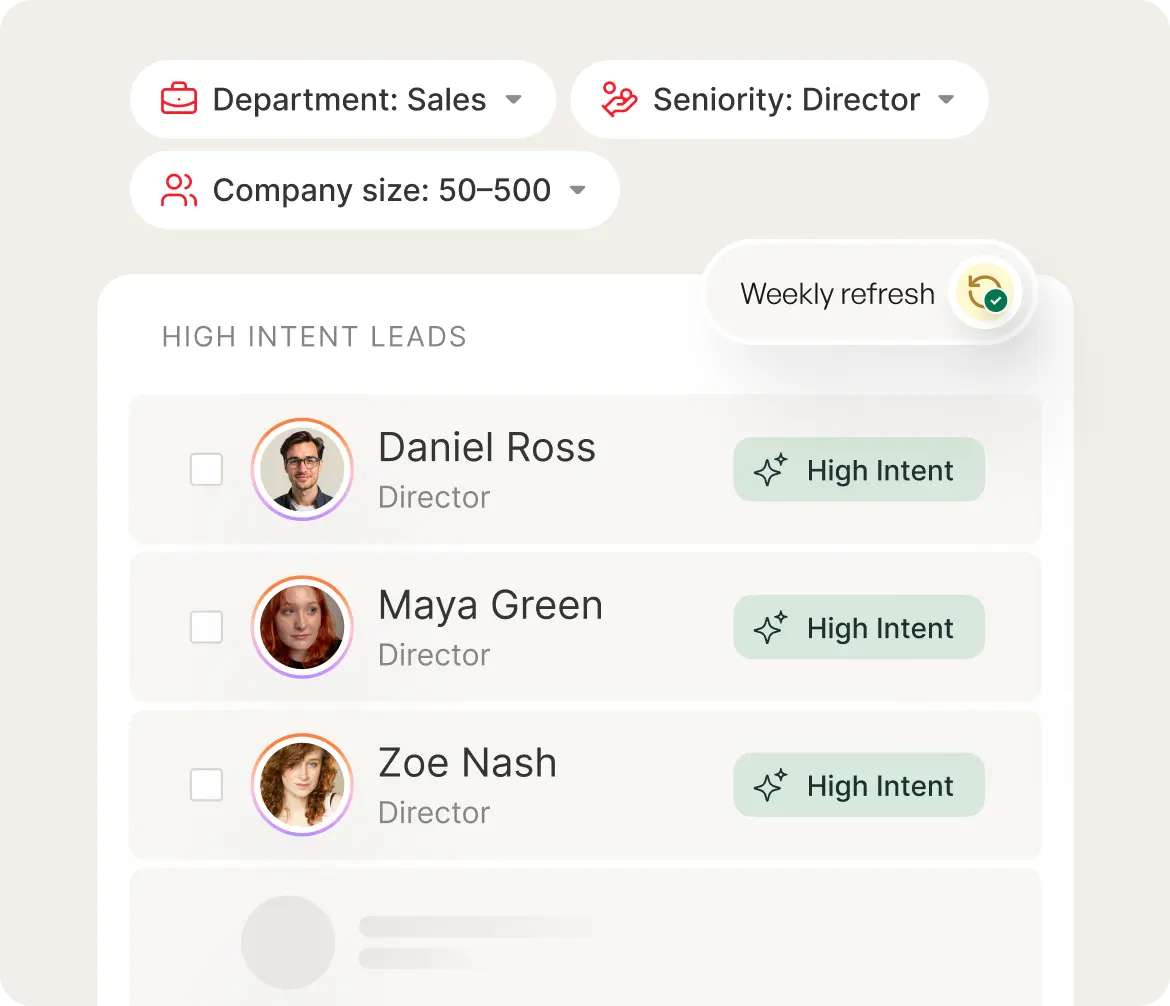This screenshot has width=1170, height=1006.
Task: Click the briefcase icon in Department filter
Action: (x=179, y=100)
